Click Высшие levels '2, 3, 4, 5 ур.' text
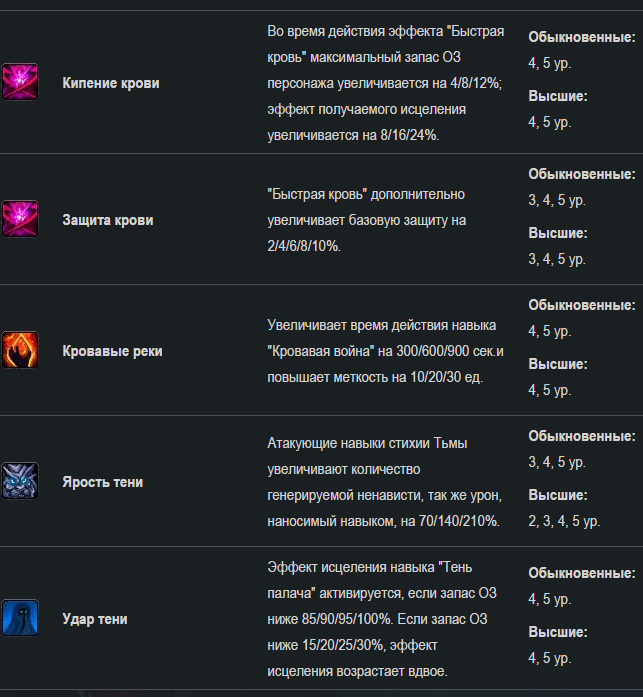 click(x=564, y=521)
